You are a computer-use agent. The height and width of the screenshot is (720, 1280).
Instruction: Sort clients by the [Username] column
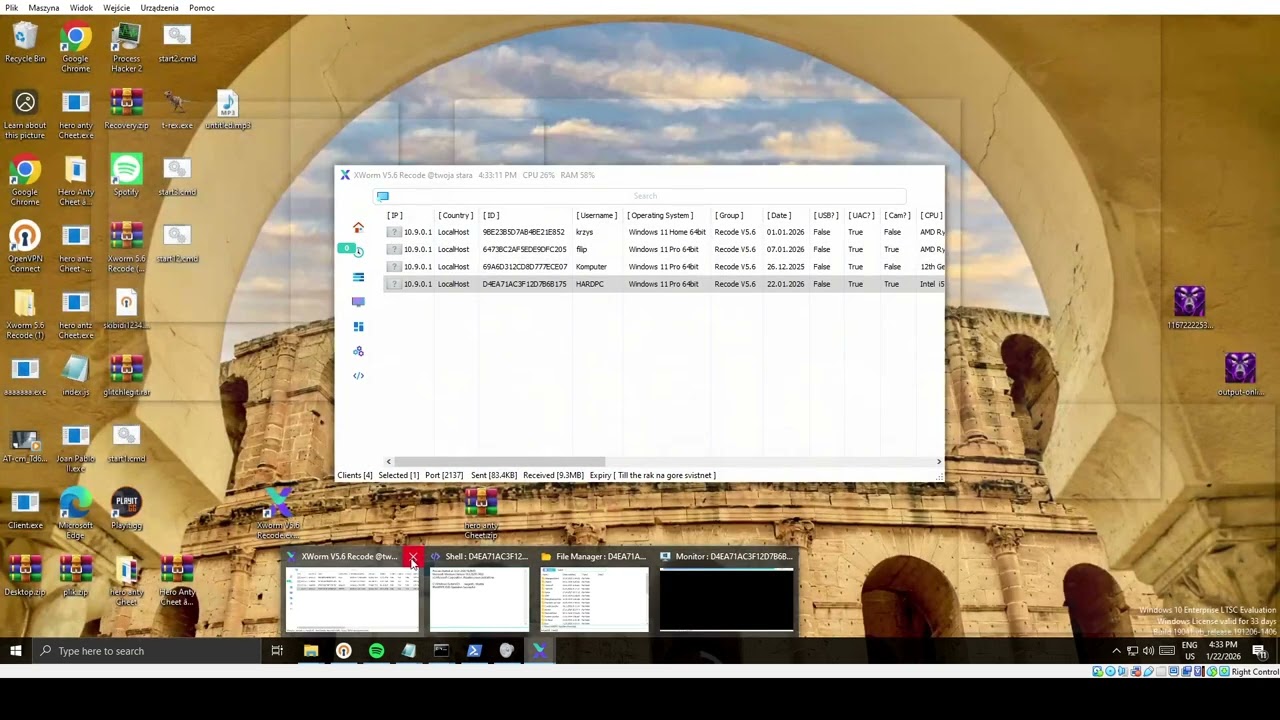pos(596,215)
